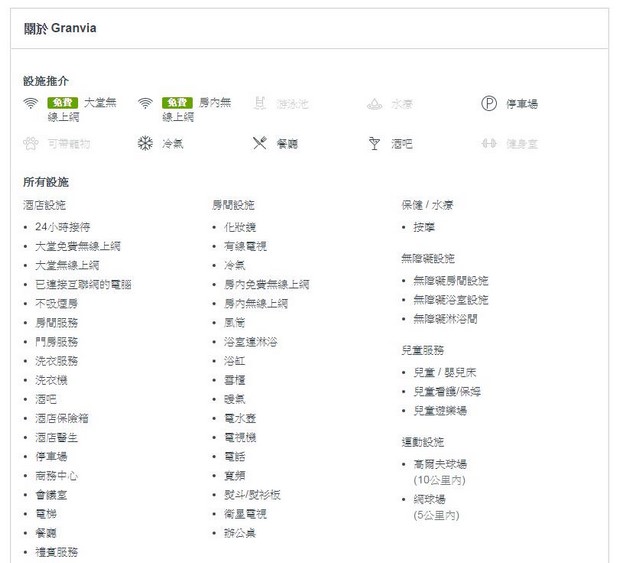Click the '兒童 / 嬰兒床' item
Image resolution: width=620 pixels, height=563 pixels.
(445, 372)
